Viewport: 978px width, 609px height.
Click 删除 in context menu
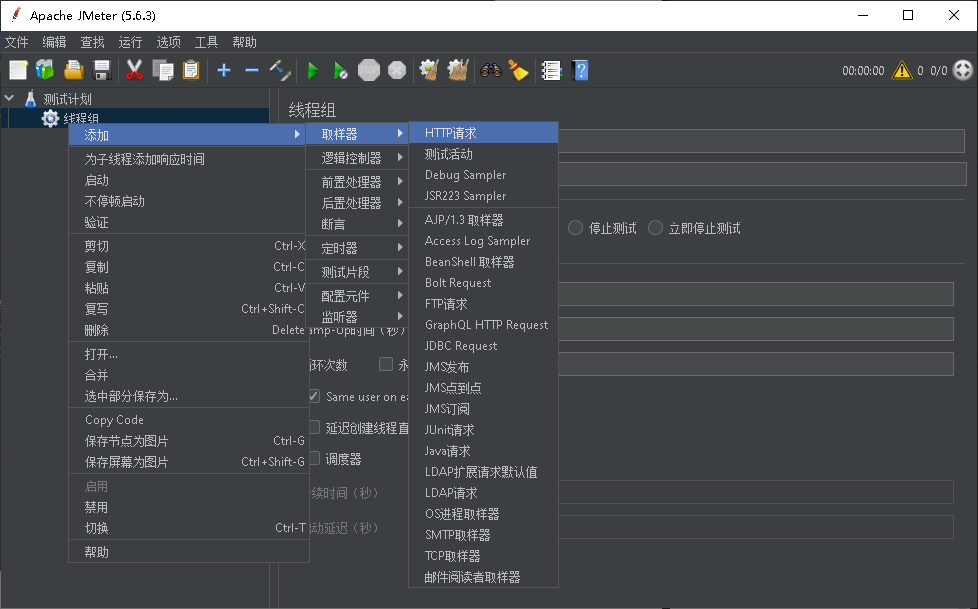[189, 330]
